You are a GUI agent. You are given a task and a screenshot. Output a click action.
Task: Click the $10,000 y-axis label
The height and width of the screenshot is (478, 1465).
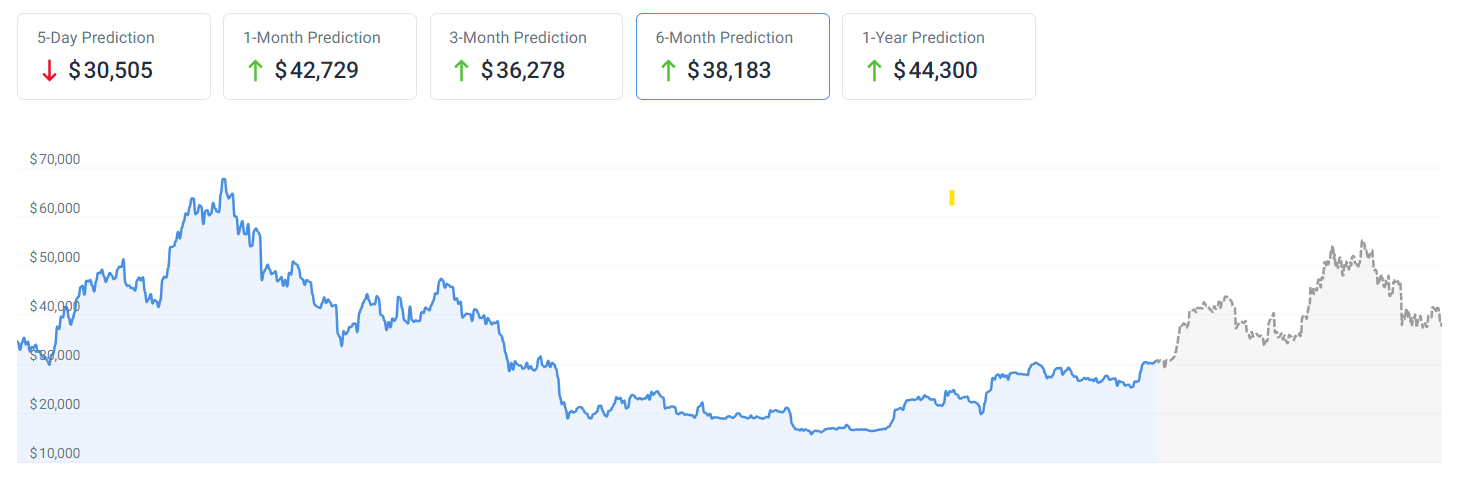pyautogui.click(x=55, y=453)
